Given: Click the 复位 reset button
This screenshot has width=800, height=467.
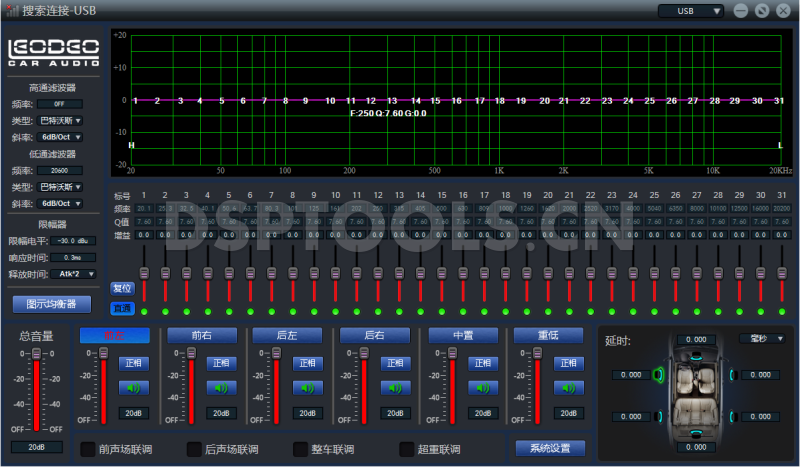Looking at the screenshot, I should pyautogui.click(x=122, y=288).
